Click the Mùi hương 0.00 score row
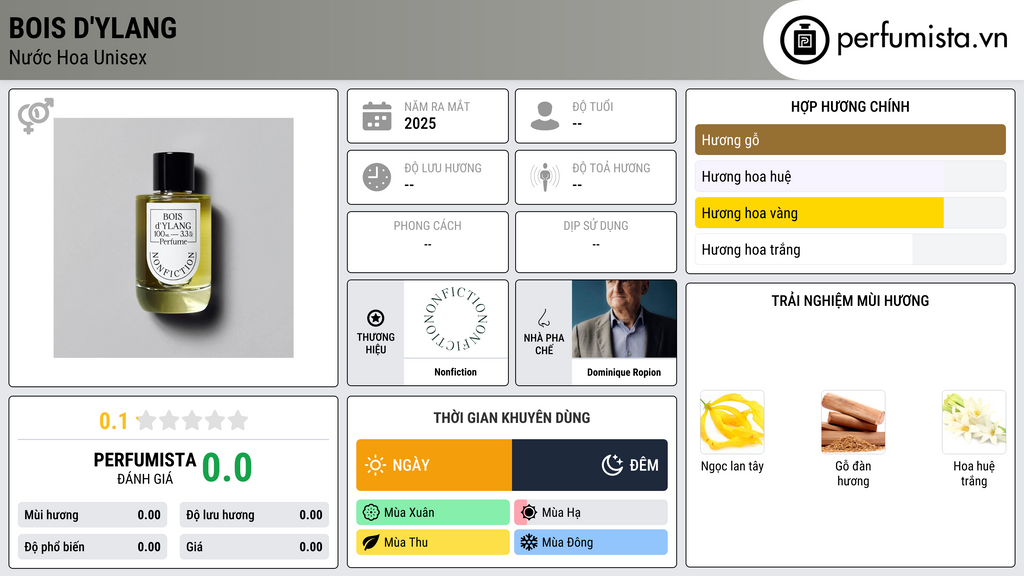This screenshot has width=1024, height=576. point(92,515)
